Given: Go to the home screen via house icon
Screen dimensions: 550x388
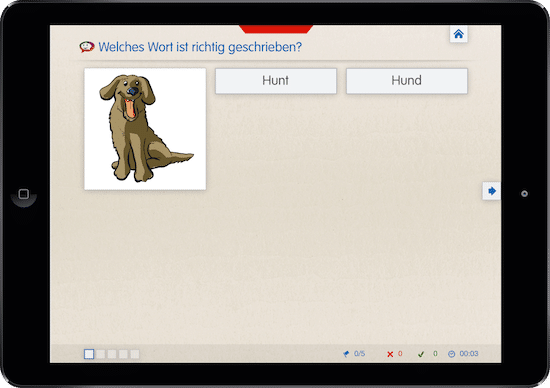Looking at the screenshot, I should 458,34.
